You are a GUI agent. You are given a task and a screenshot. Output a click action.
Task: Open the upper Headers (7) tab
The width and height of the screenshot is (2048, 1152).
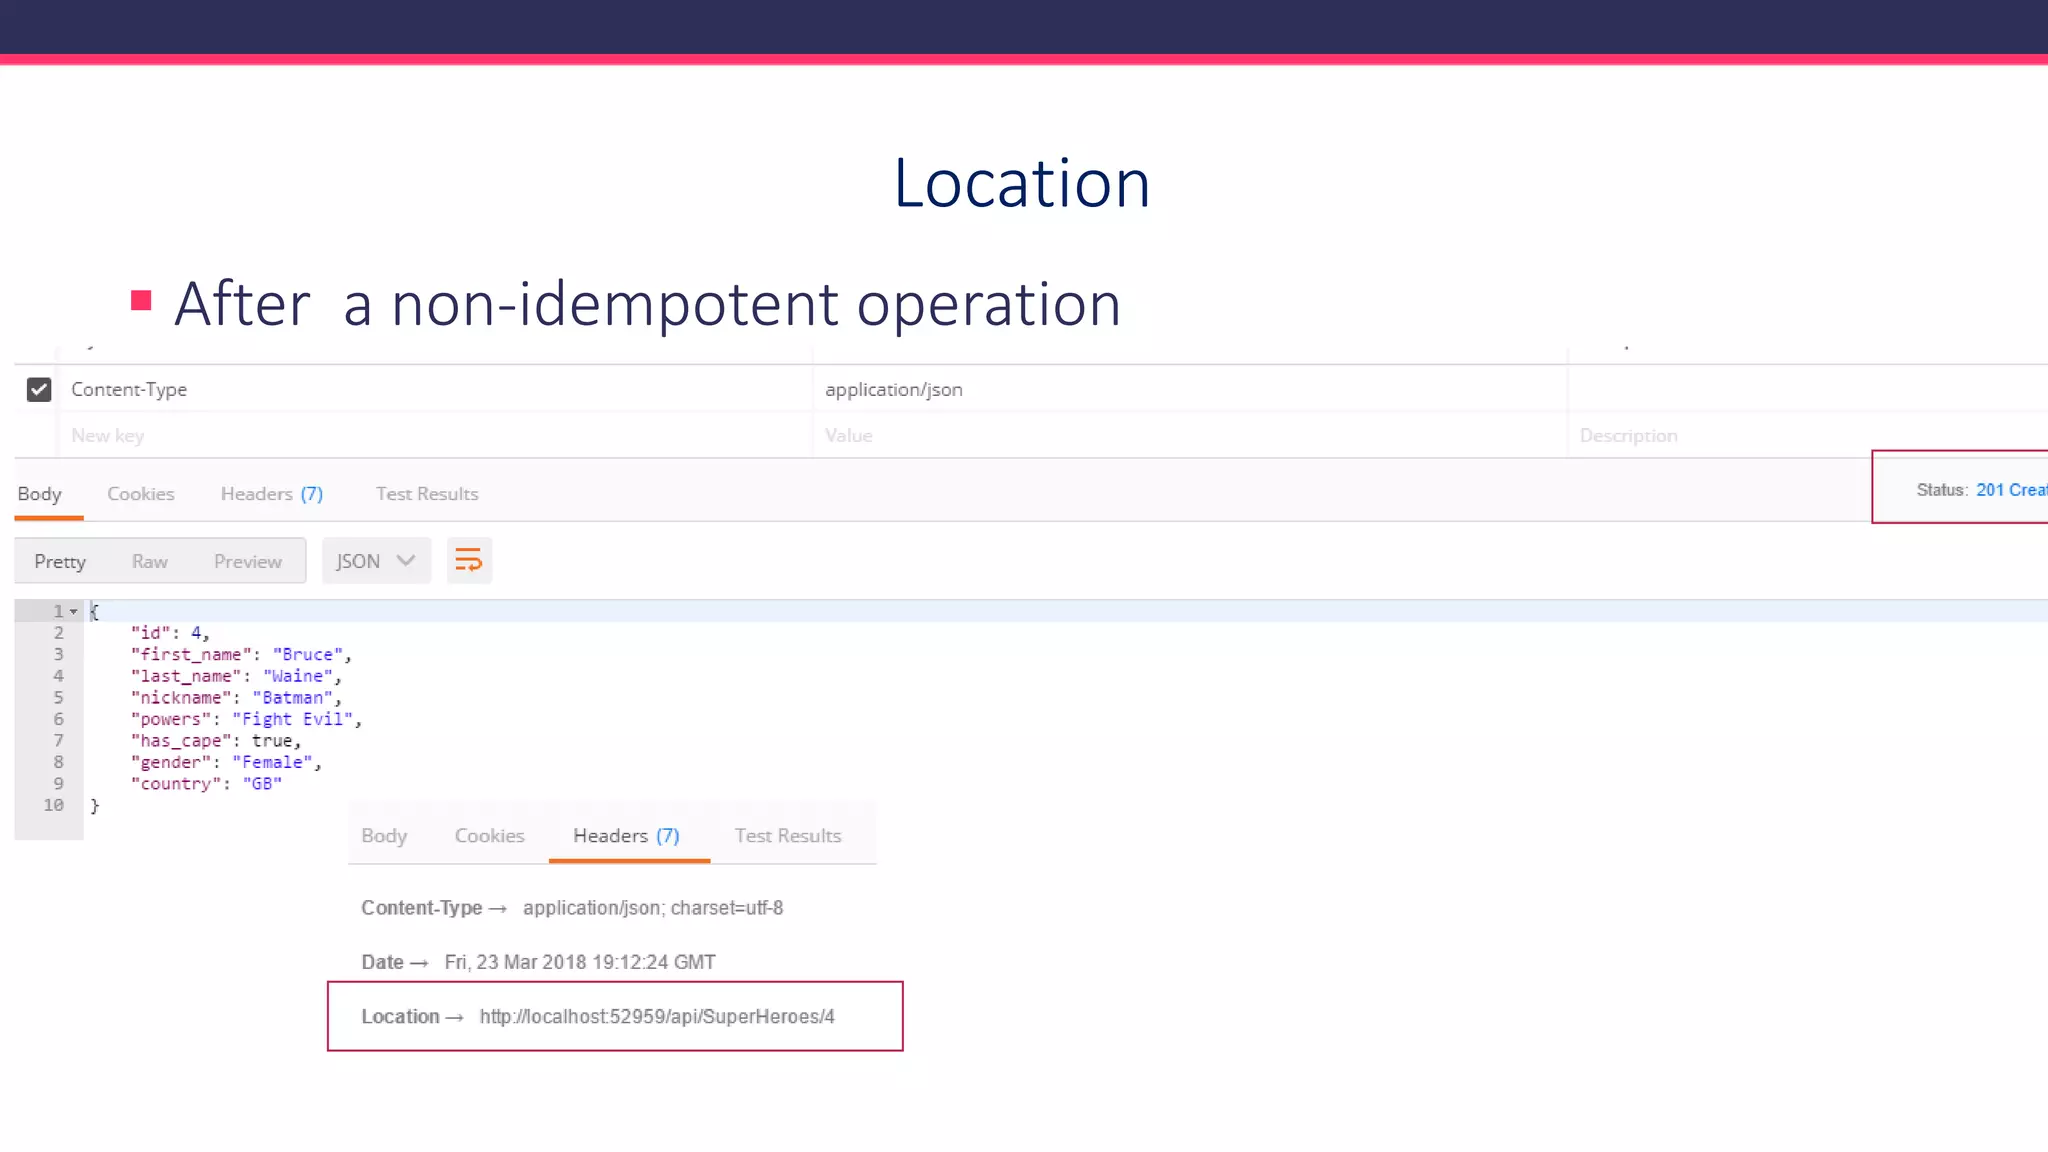[271, 494]
